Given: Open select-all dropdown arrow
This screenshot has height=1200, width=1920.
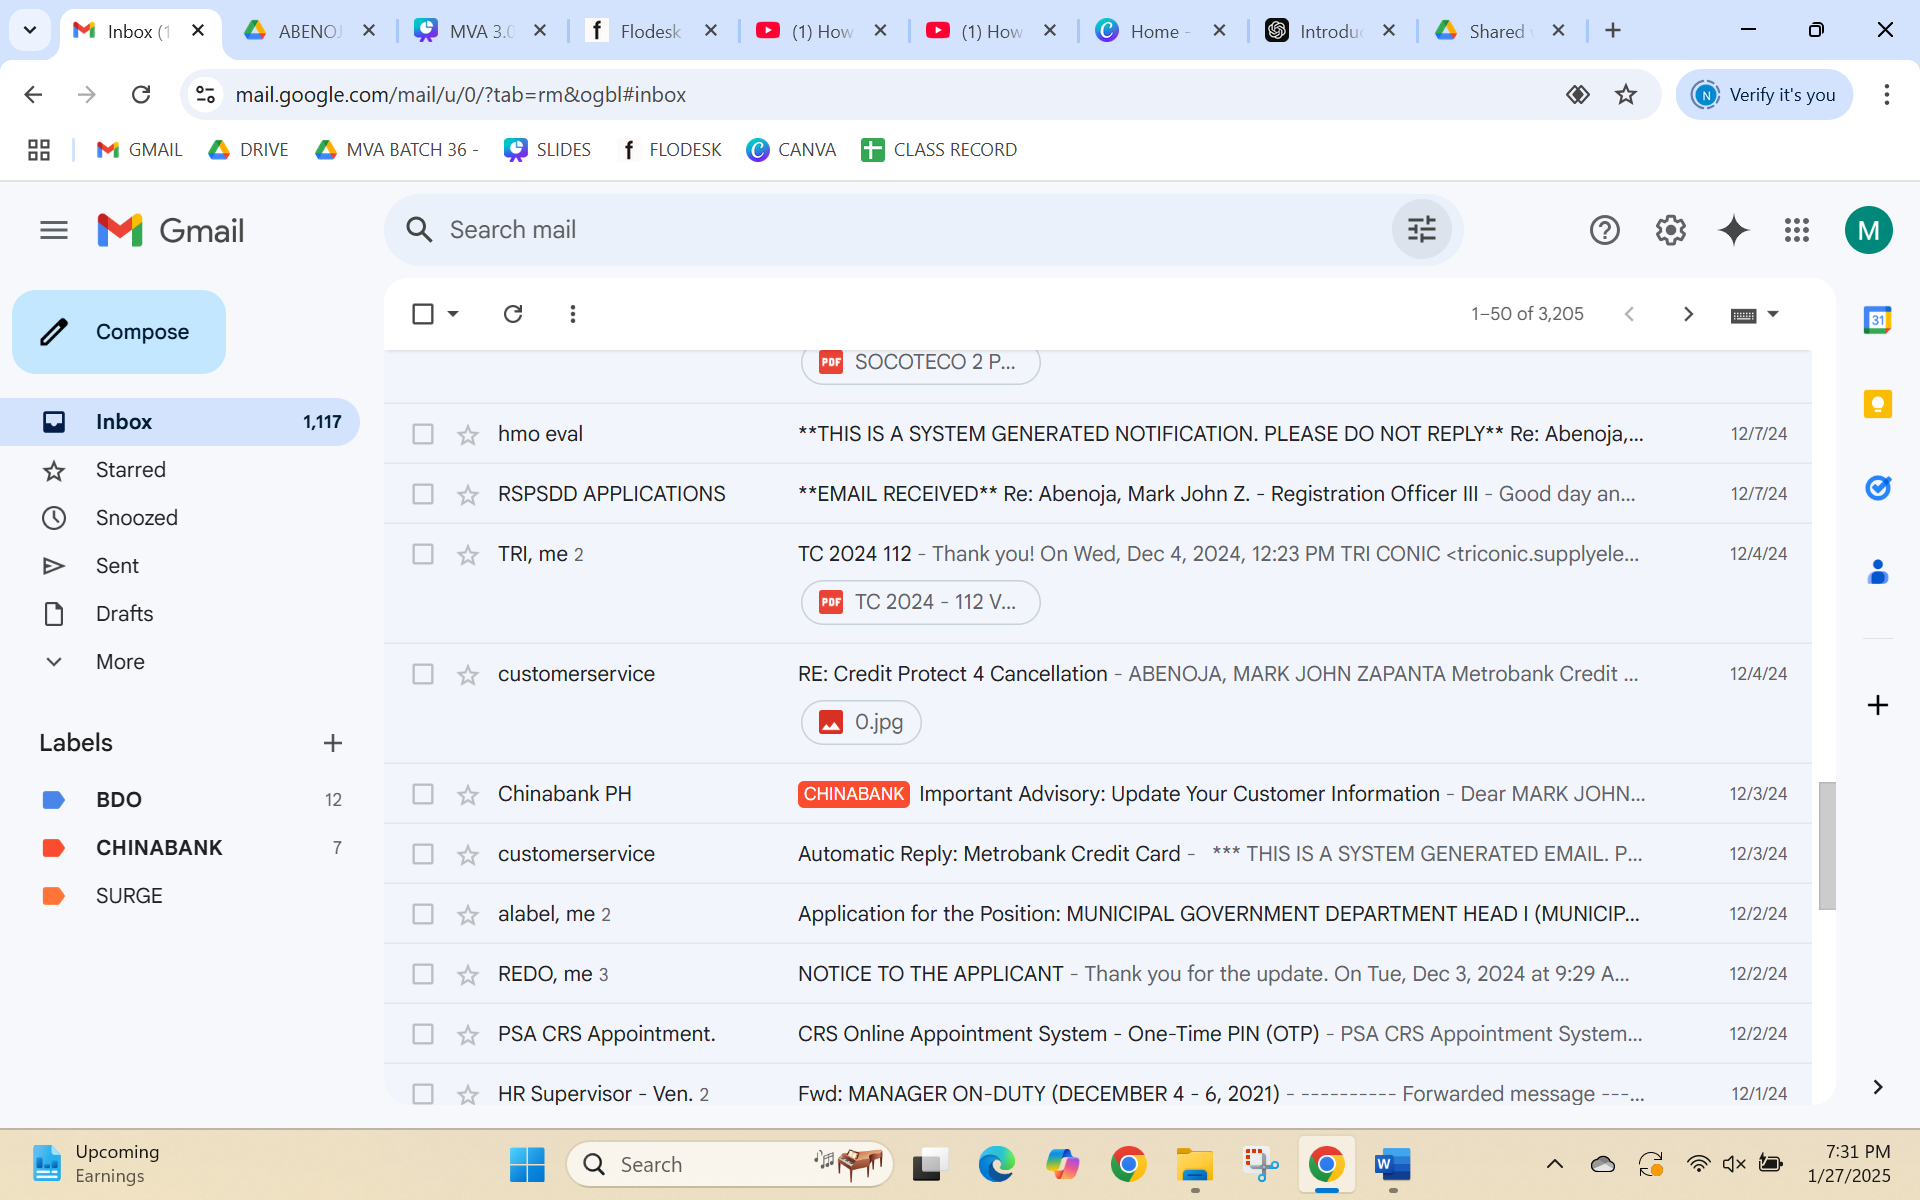Looking at the screenshot, I should tap(453, 314).
